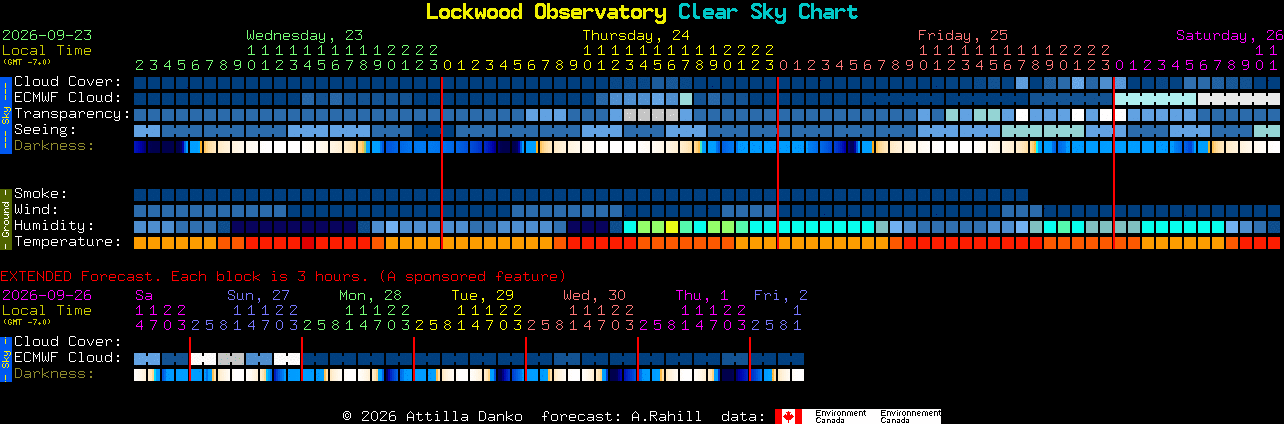Open the Transparency row label
The image size is (1284, 424).
point(72,114)
